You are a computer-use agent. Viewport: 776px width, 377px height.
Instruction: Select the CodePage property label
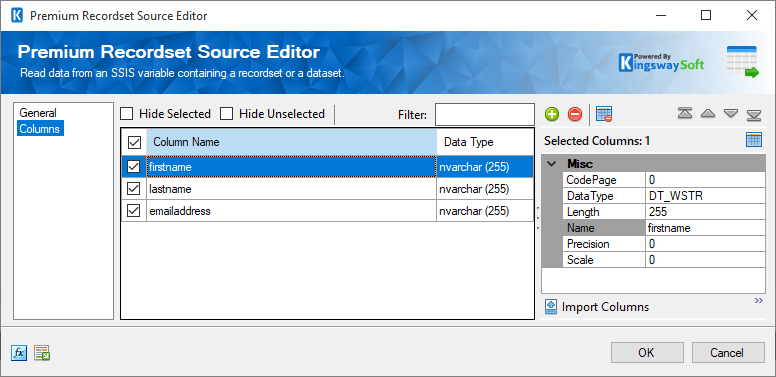(x=604, y=180)
